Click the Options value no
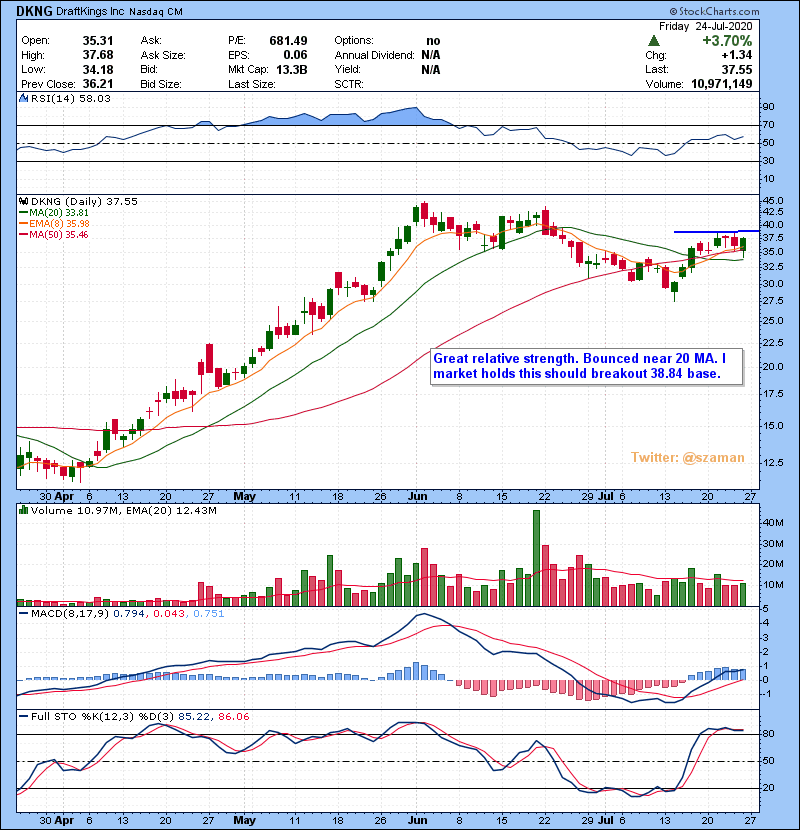Screen dimensions: 800x830 click(433, 41)
